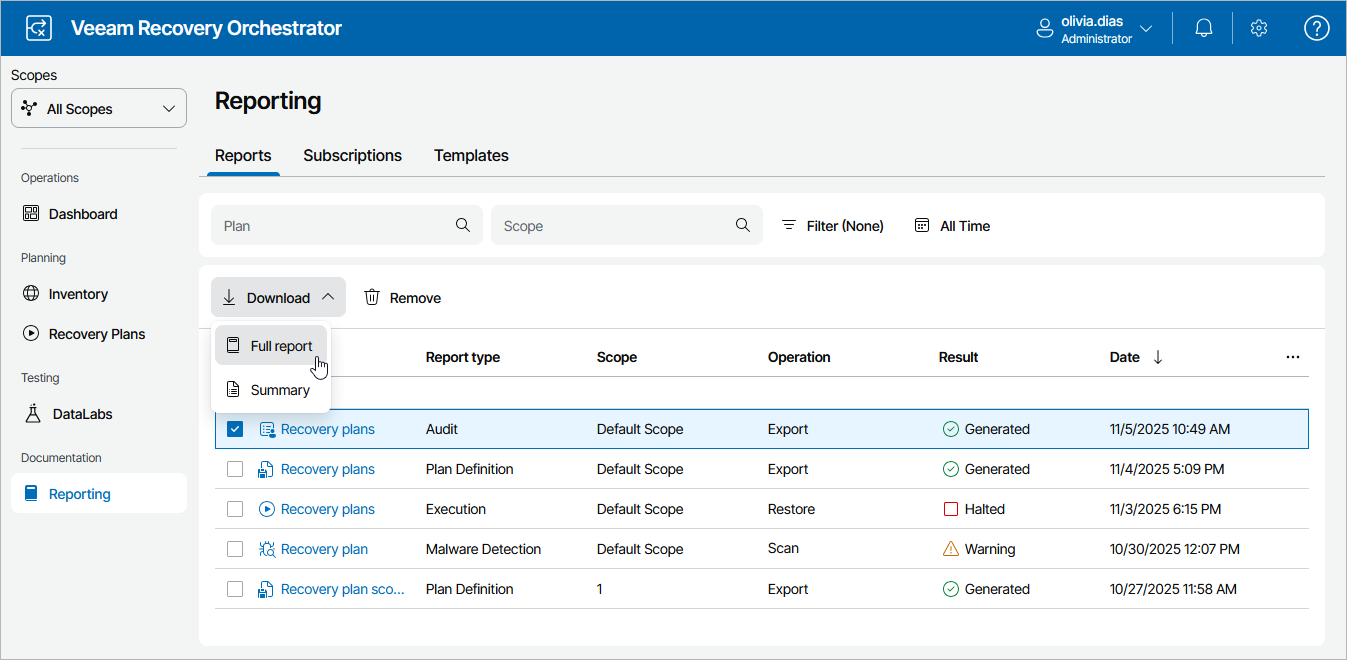The image size is (1347, 660).
Task: Expand the All Scopes dropdown
Action: (99, 109)
